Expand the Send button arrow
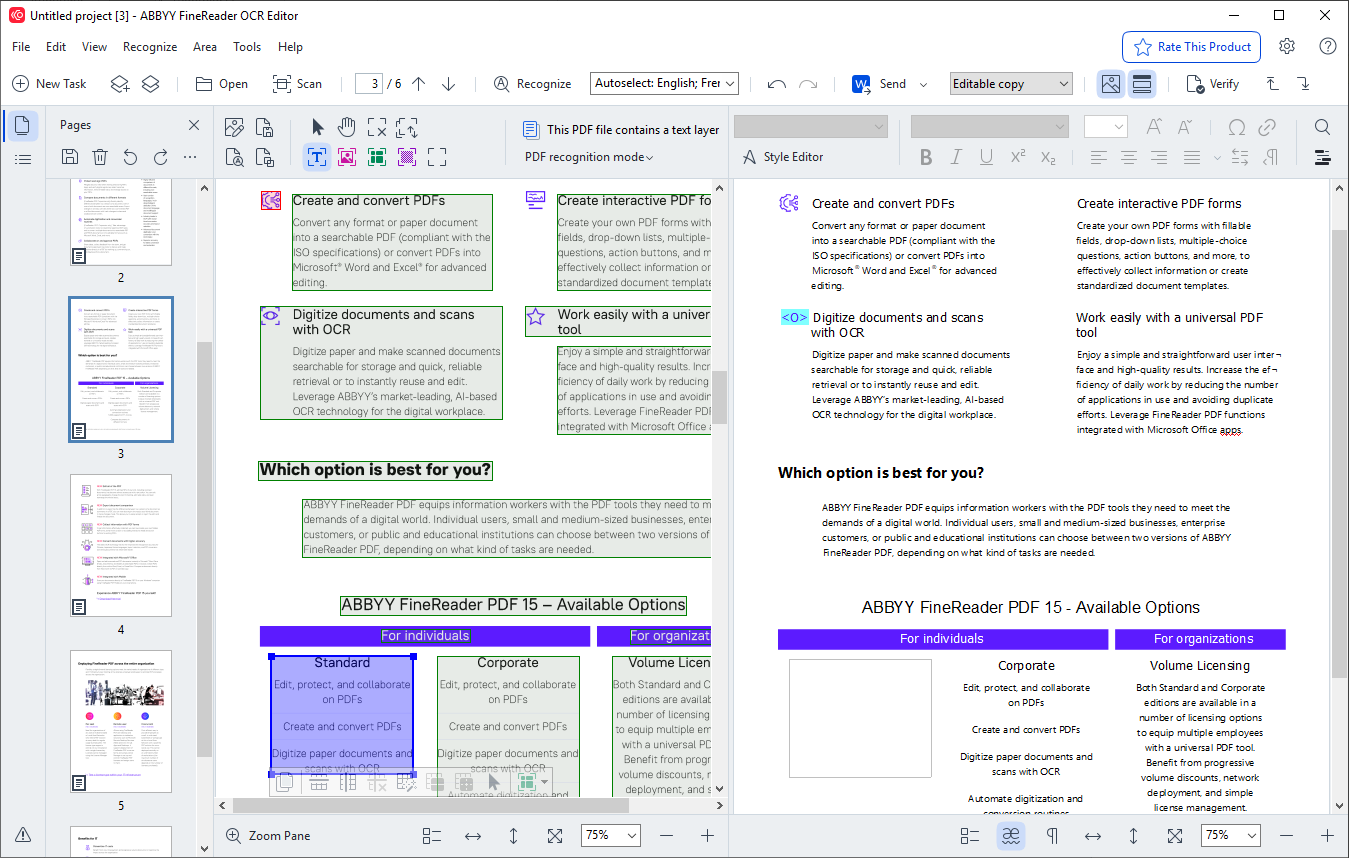Image resolution: width=1349 pixels, height=858 pixels. tap(923, 84)
